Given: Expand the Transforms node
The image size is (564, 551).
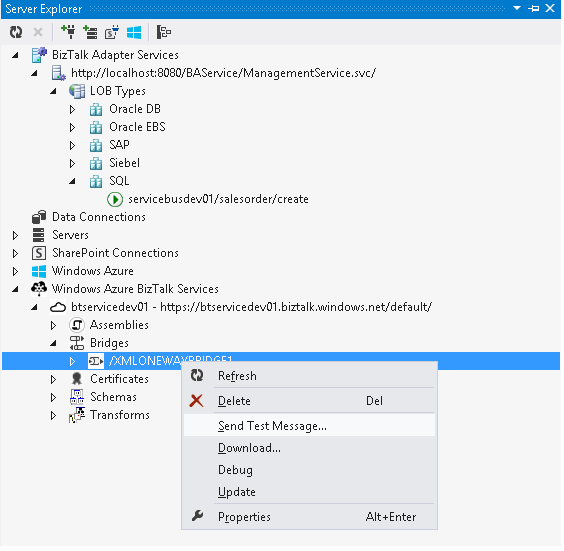Looking at the screenshot, I should [x=53, y=416].
